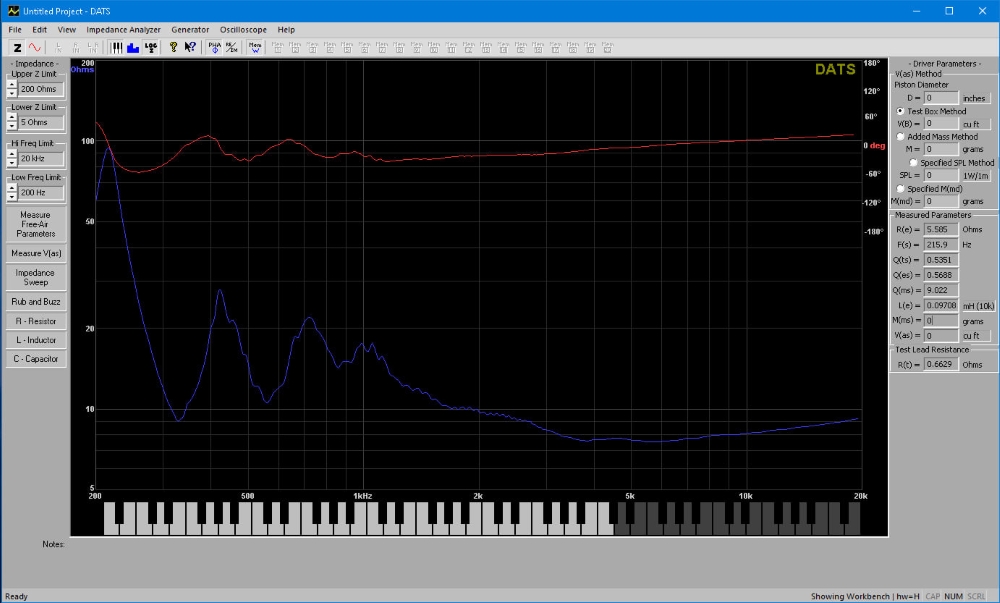Choose the Specified M(md) radio option
The image size is (1000, 603).
click(901, 189)
